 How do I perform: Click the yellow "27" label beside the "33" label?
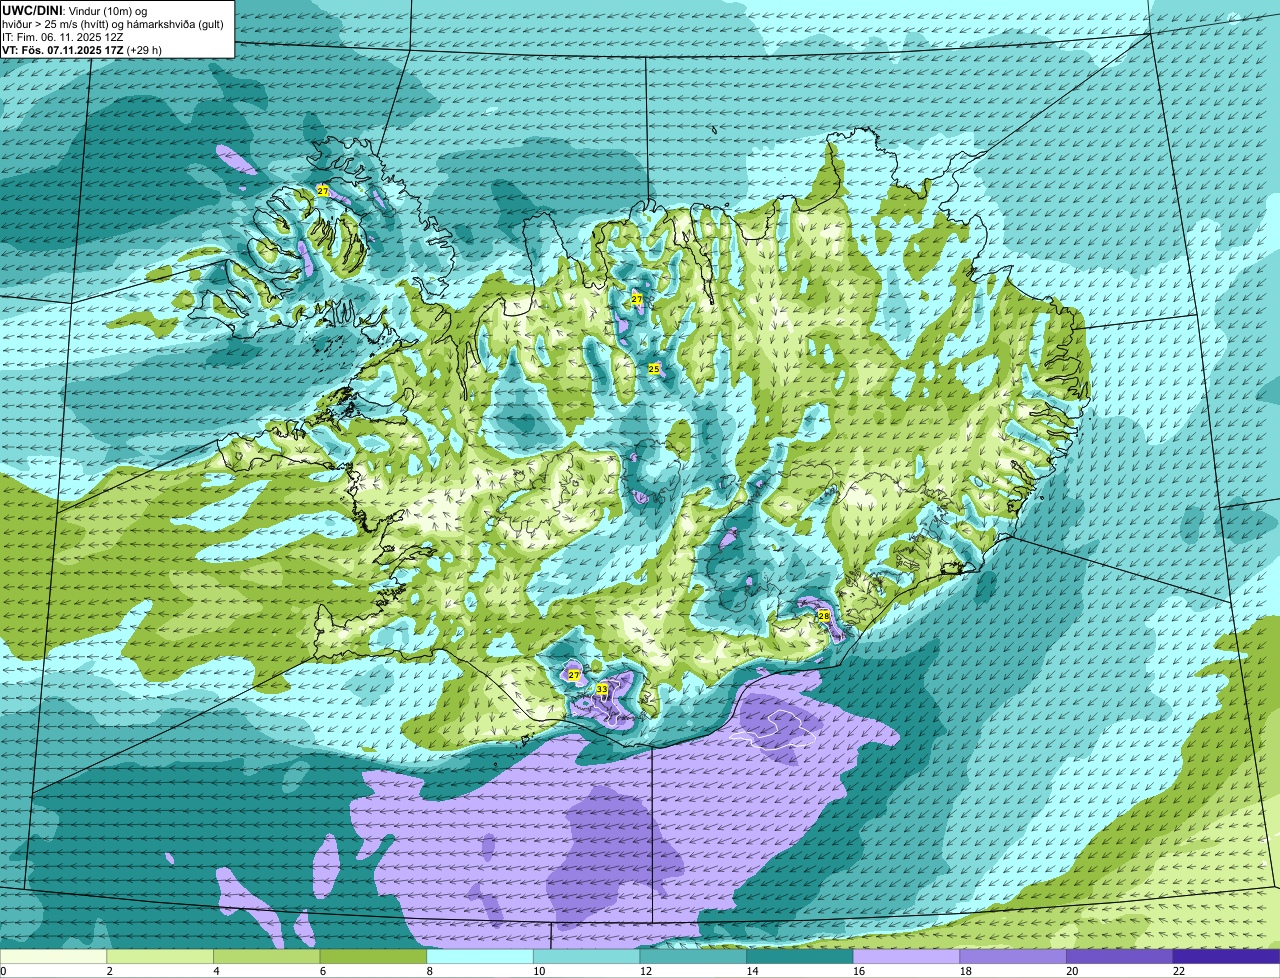(574, 675)
